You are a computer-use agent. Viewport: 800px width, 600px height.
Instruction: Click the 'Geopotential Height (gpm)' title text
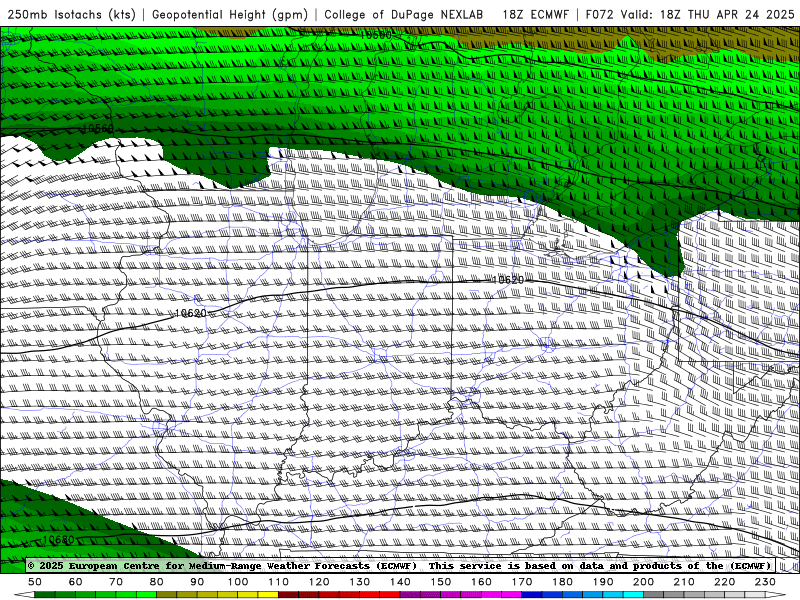[230, 14]
